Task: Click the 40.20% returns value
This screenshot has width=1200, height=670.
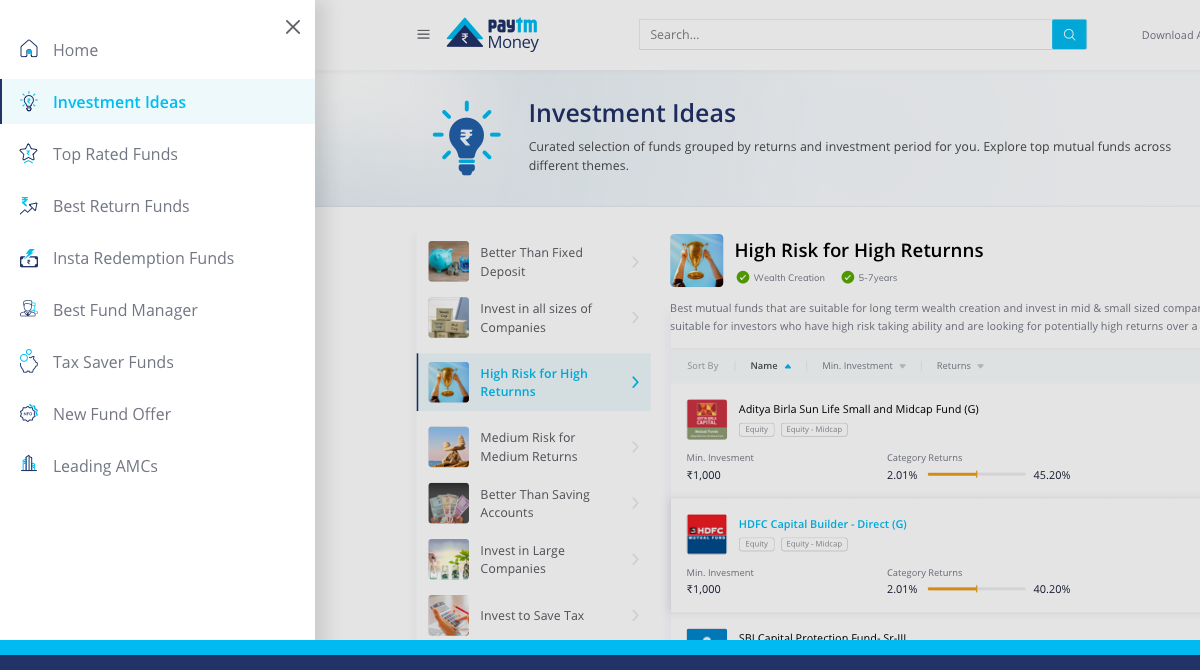Action: (x=1052, y=589)
